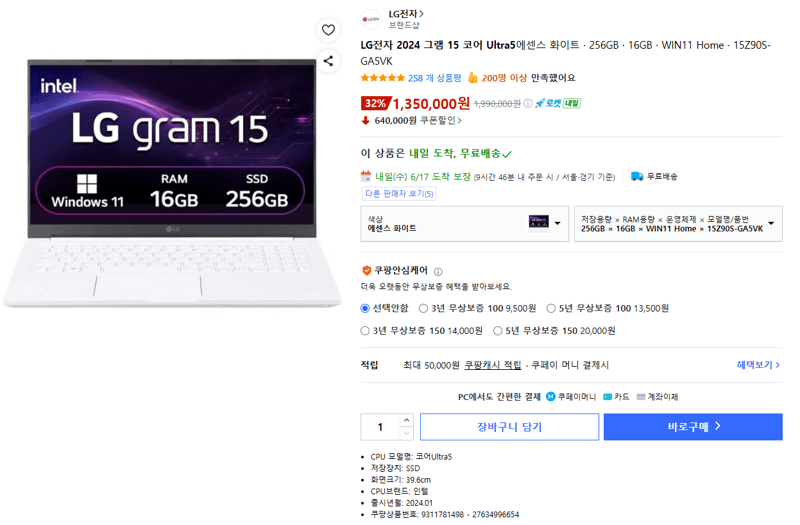Click the 1,350,000원 price
The image size is (800, 525).
(431, 104)
